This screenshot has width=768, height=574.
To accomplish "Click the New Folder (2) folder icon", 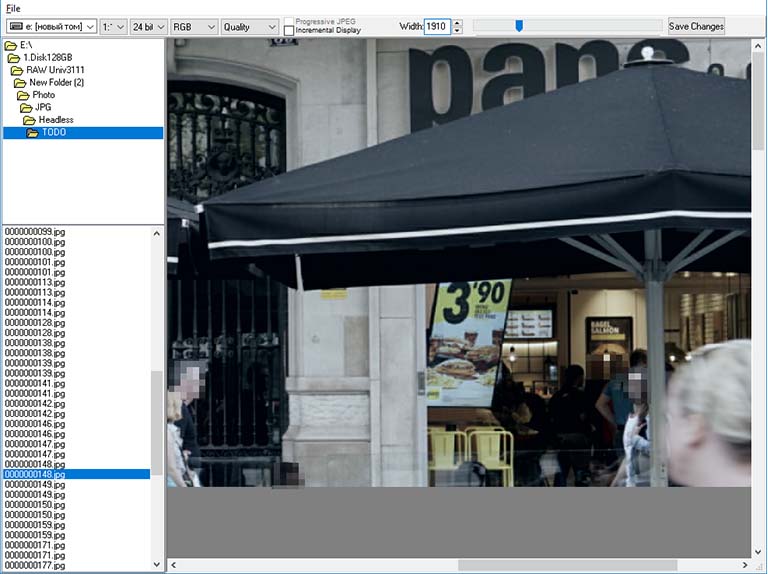I will [x=21, y=83].
